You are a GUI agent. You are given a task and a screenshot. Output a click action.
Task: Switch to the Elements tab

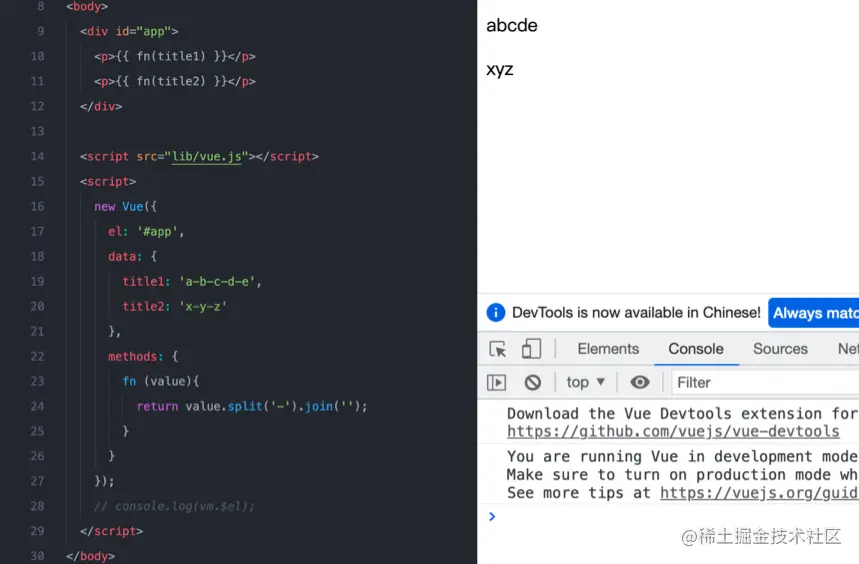(608, 349)
